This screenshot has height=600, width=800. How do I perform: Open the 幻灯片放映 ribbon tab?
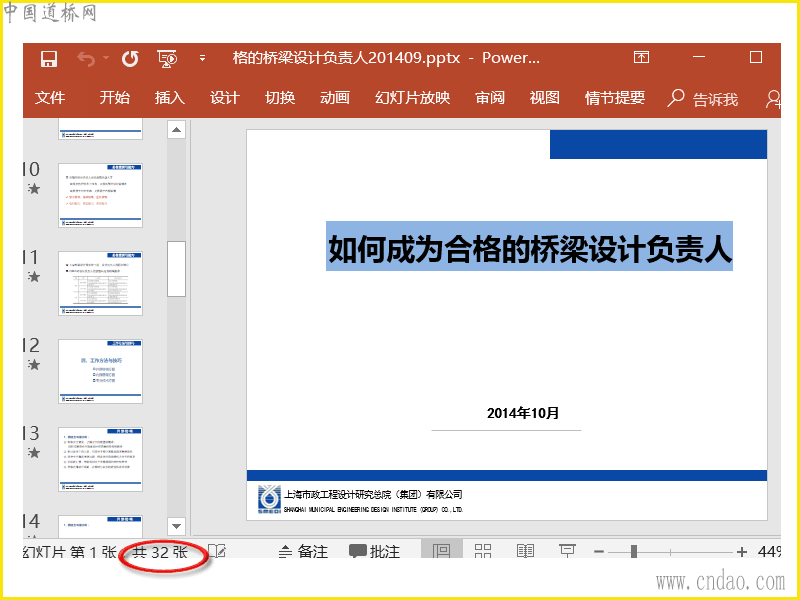click(x=412, y=97)
